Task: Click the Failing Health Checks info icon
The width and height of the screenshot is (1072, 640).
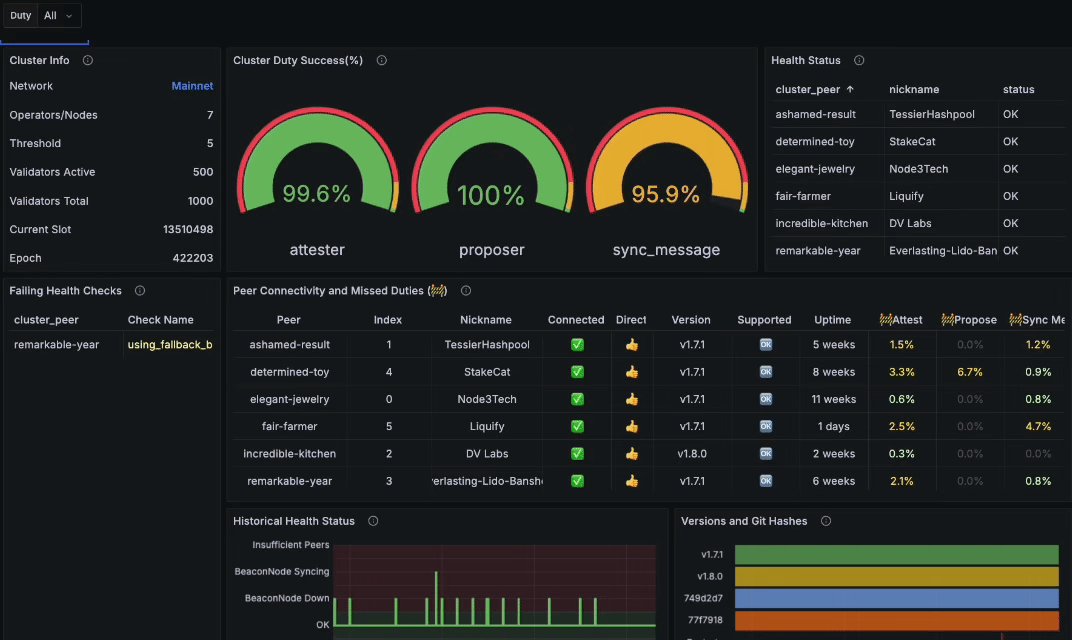Action: [x=139, y=291]
